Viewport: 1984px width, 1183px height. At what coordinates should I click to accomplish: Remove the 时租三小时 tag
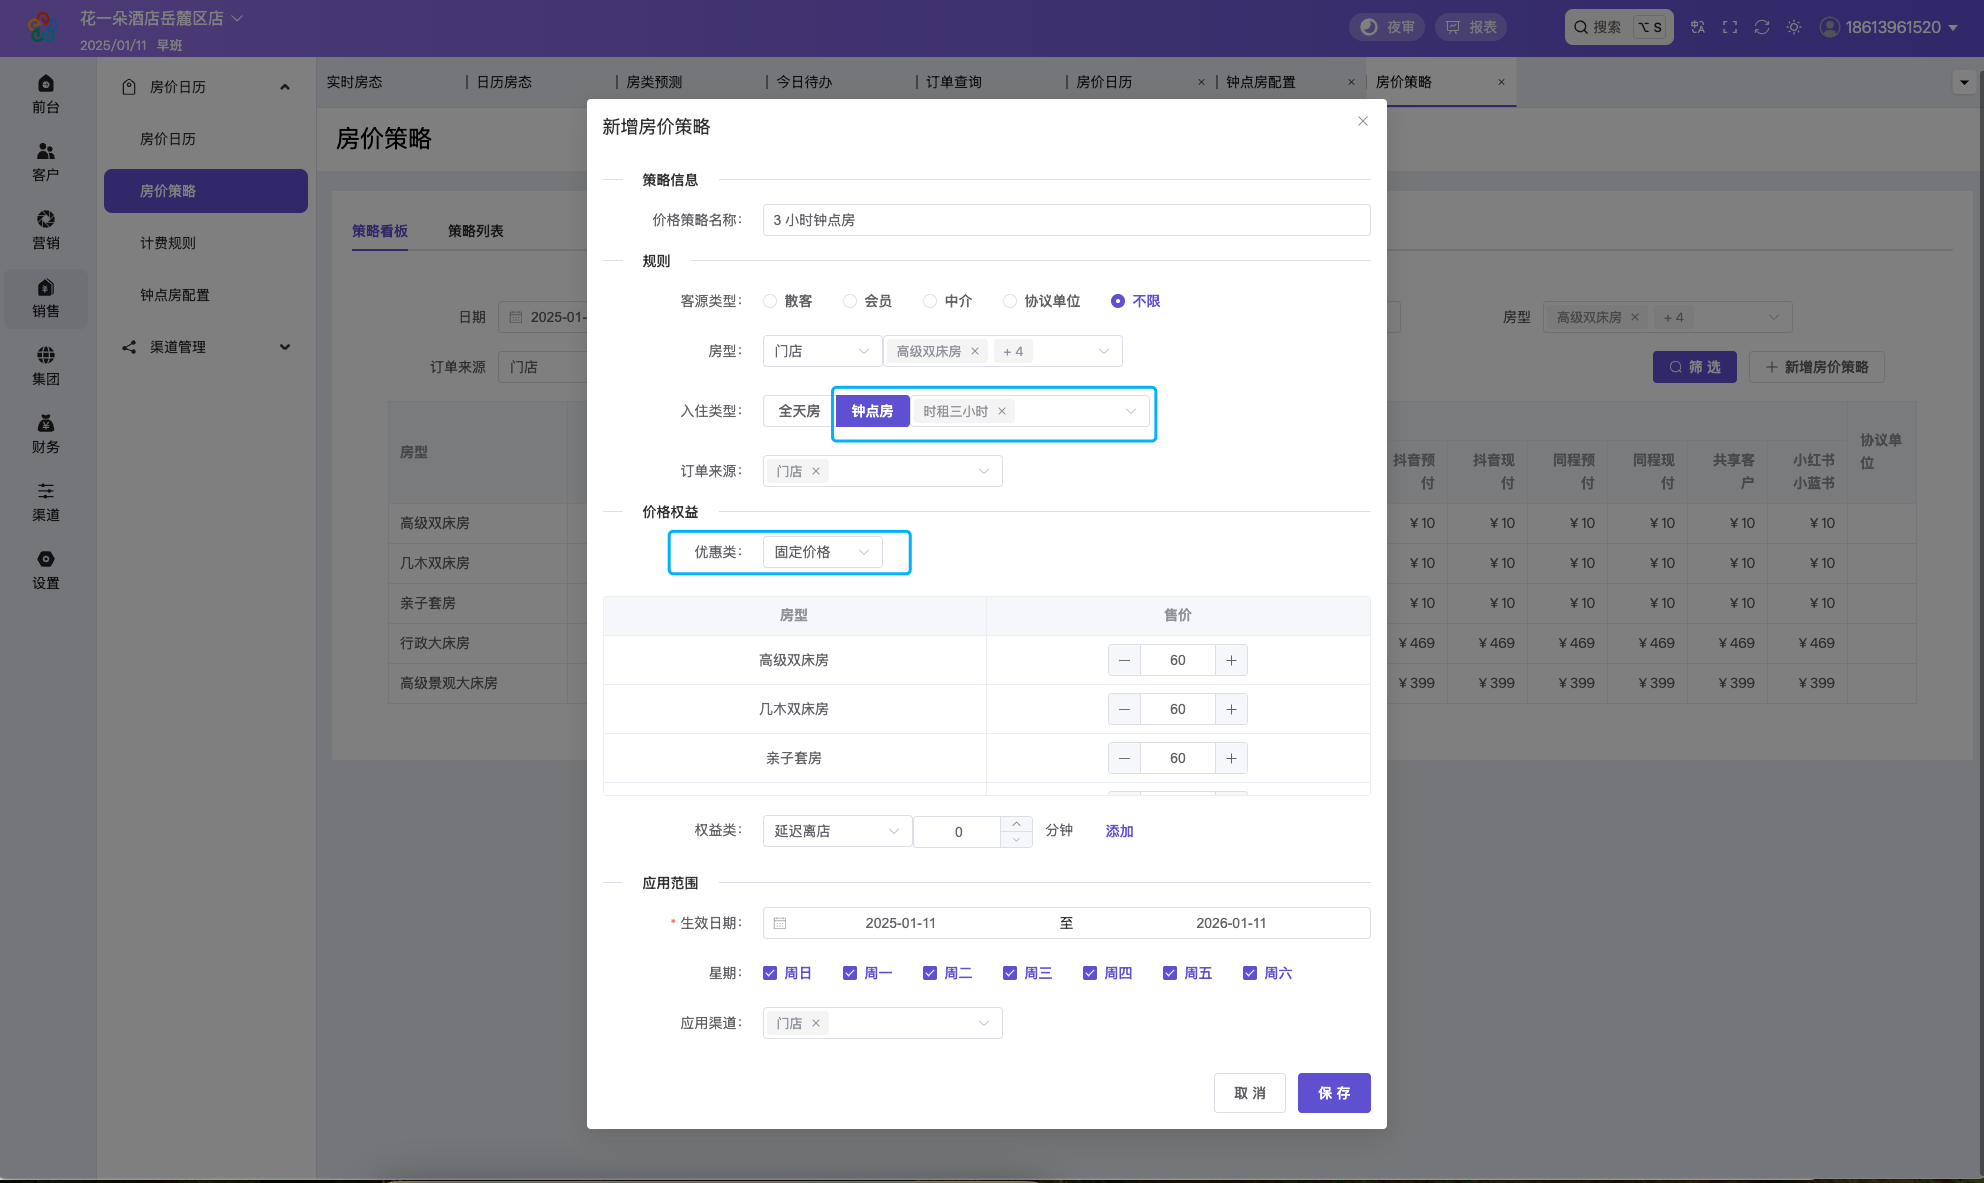1002,411
